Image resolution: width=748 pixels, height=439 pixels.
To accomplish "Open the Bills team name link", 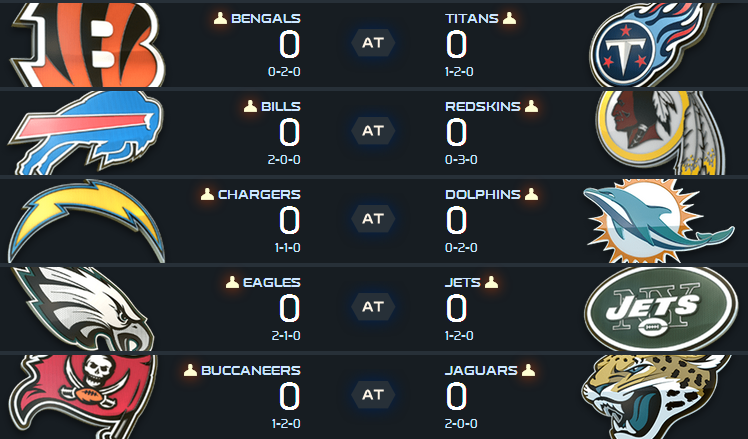I will (281, 106).
